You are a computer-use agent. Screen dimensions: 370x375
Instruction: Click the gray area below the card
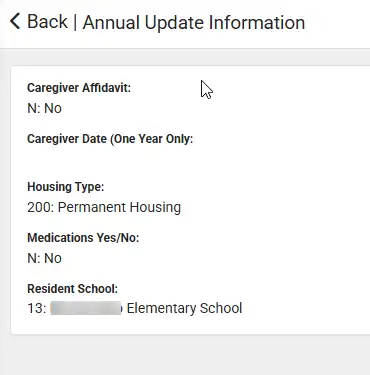[185, 355]
